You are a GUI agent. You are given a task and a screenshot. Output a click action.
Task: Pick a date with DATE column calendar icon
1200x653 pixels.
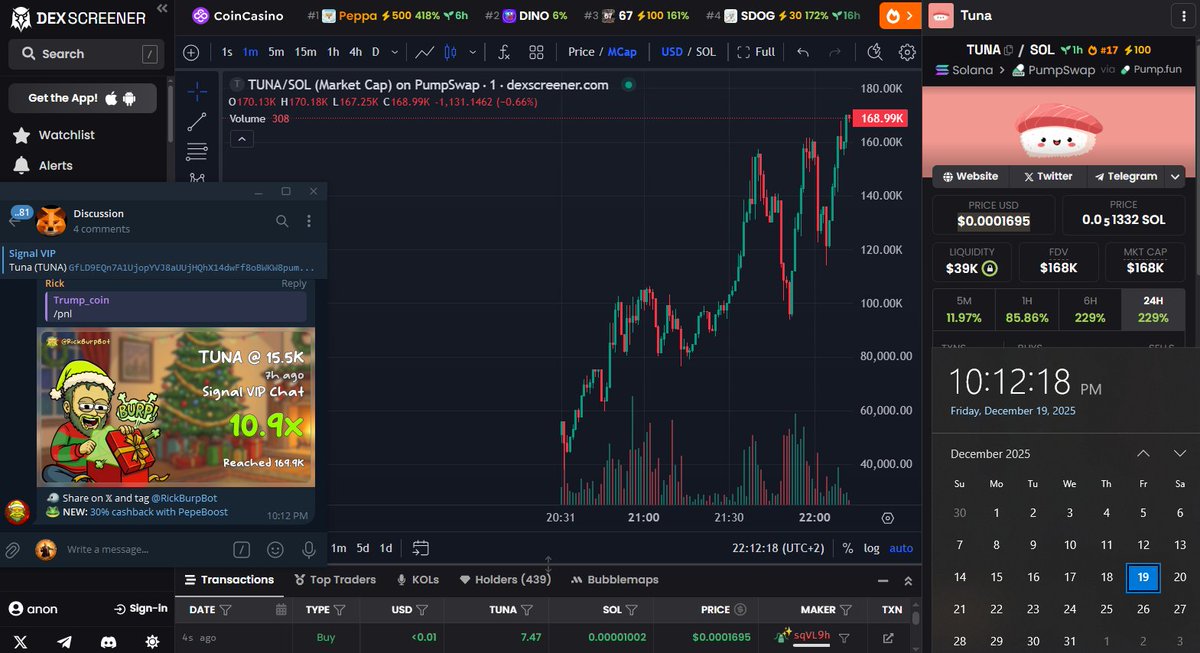pos(281,610)
